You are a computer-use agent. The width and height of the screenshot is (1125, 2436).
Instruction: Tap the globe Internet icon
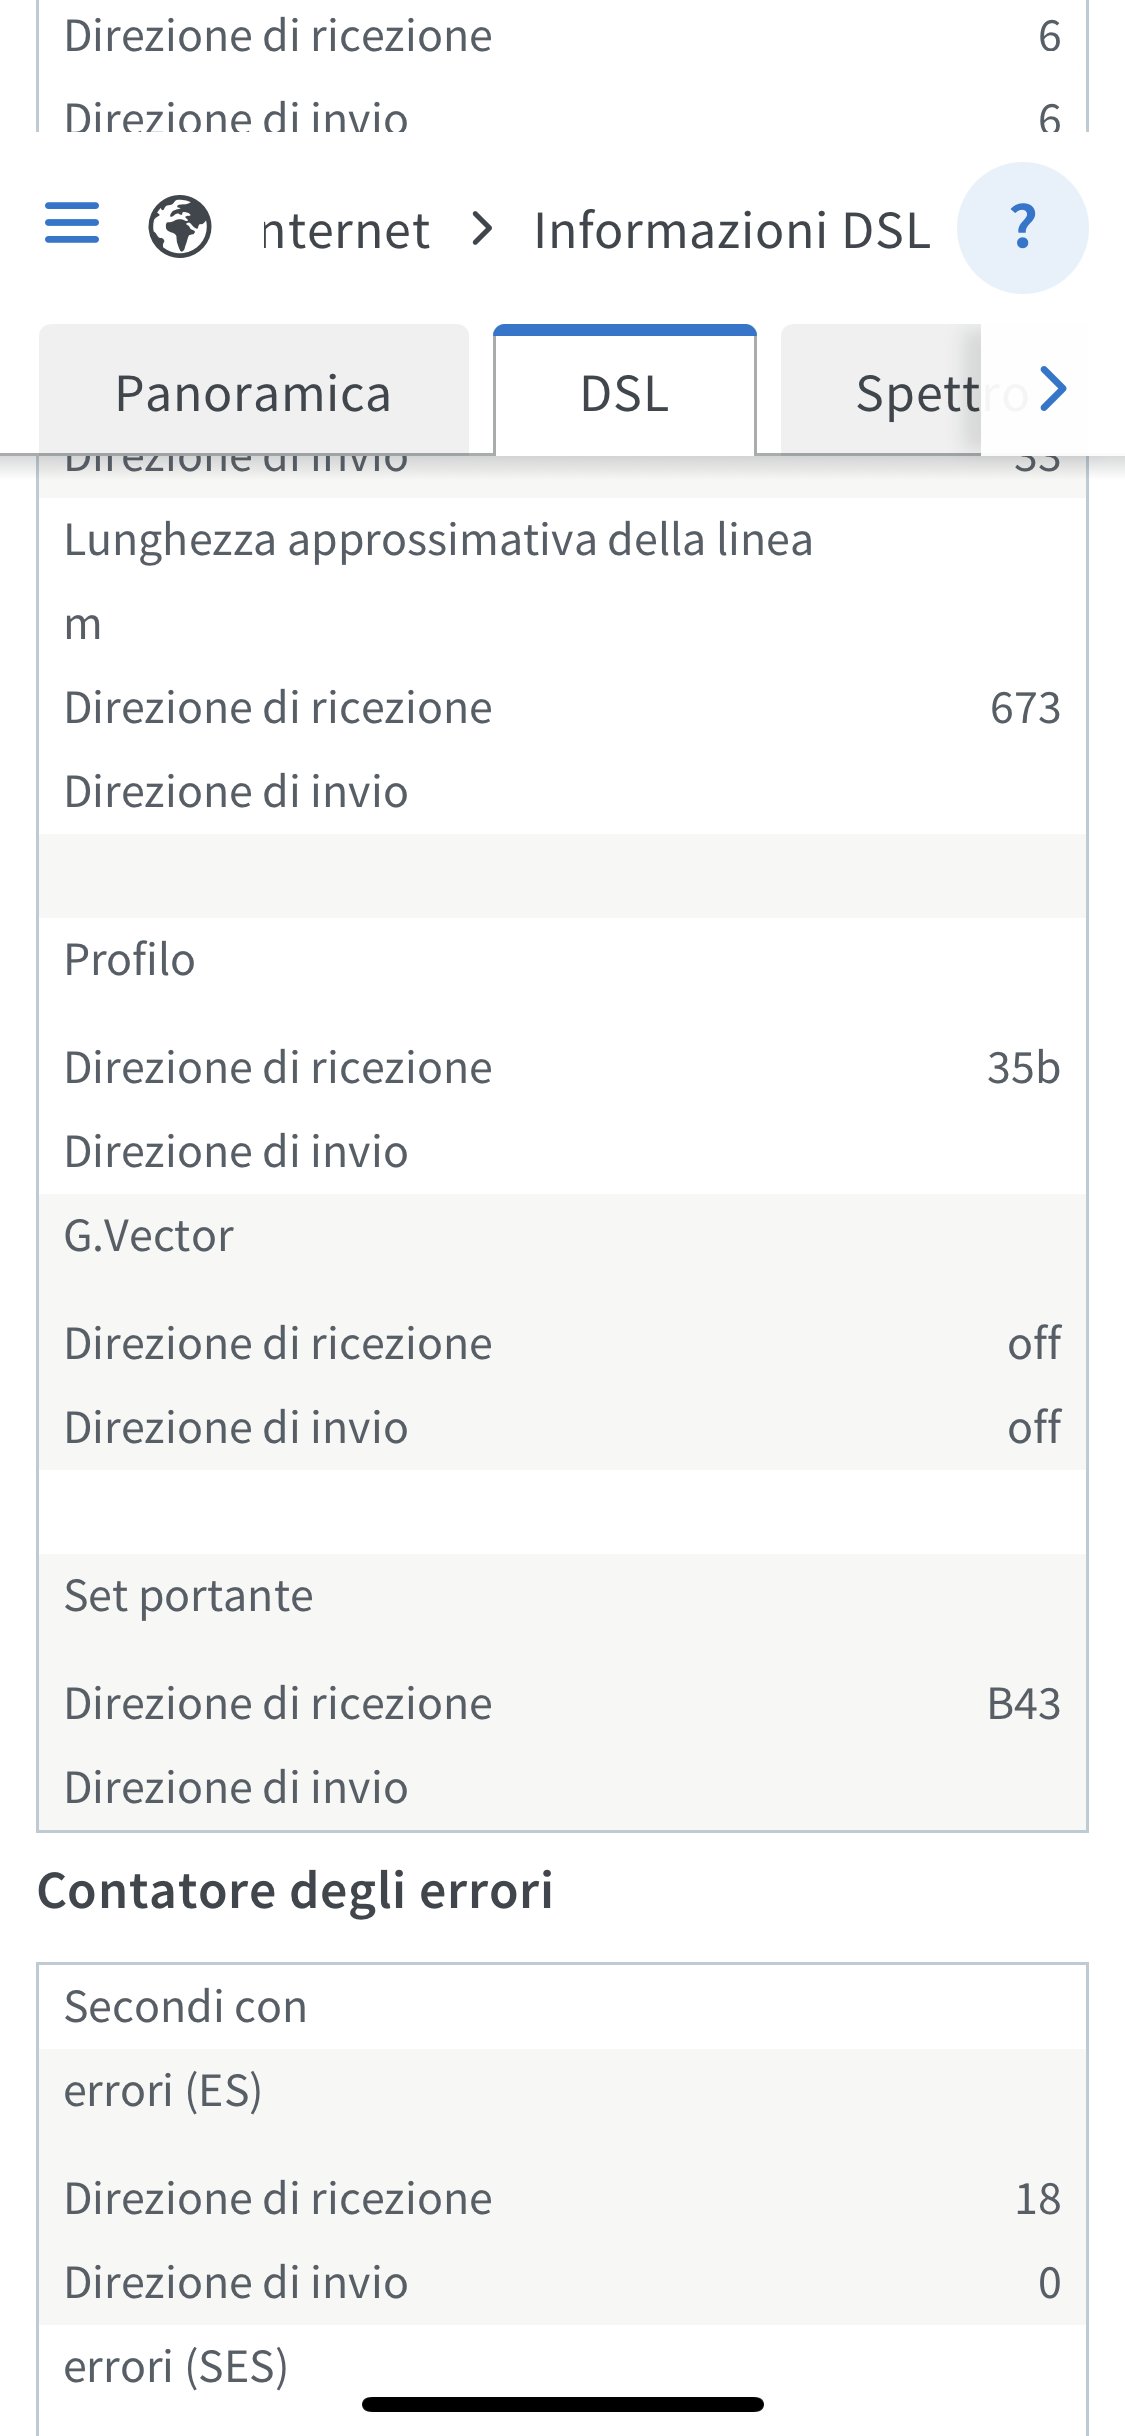180,227
